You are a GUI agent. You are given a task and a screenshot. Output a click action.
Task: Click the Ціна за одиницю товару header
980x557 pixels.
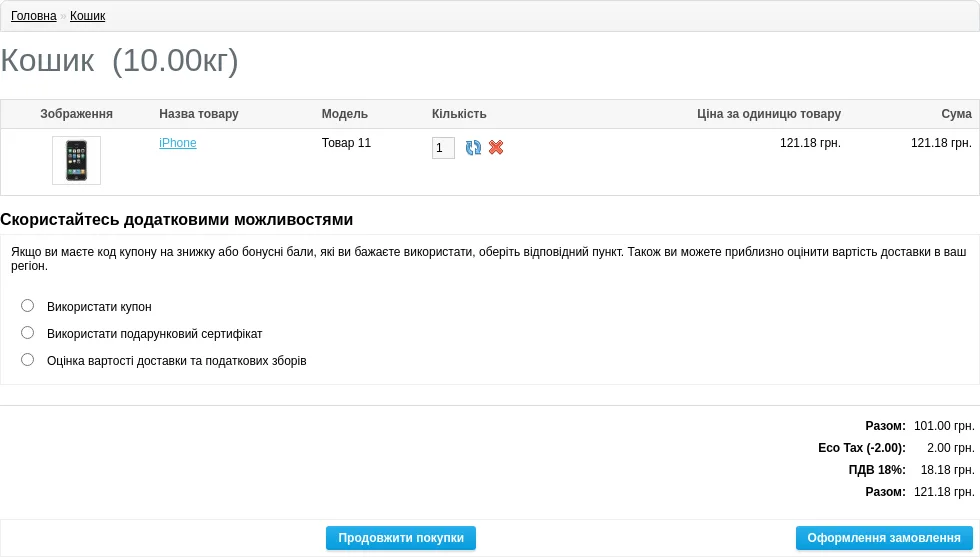point(769,114)
